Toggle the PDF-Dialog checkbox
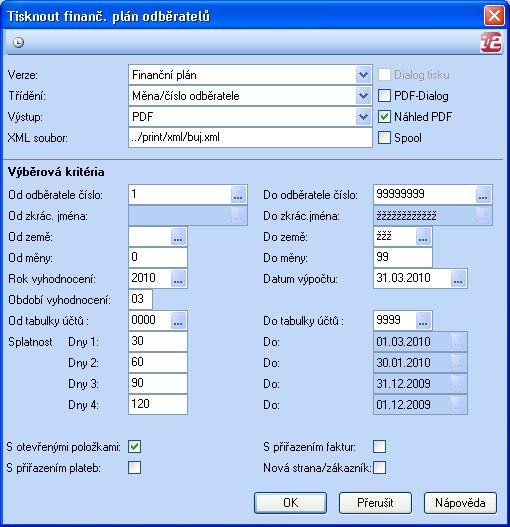Image resolution: width=510 pixels, height=527 pixels. [x=384, y=96]
